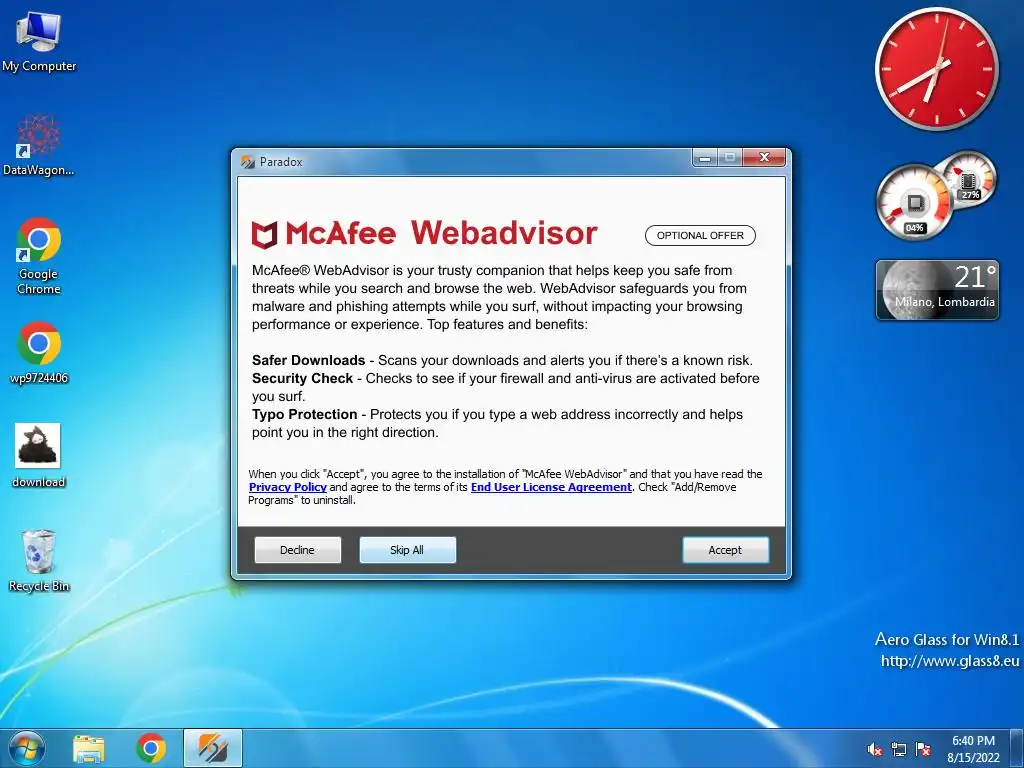Launch Chrome from the taskbar
The image size is (1024, 768).
pos(151,748)
